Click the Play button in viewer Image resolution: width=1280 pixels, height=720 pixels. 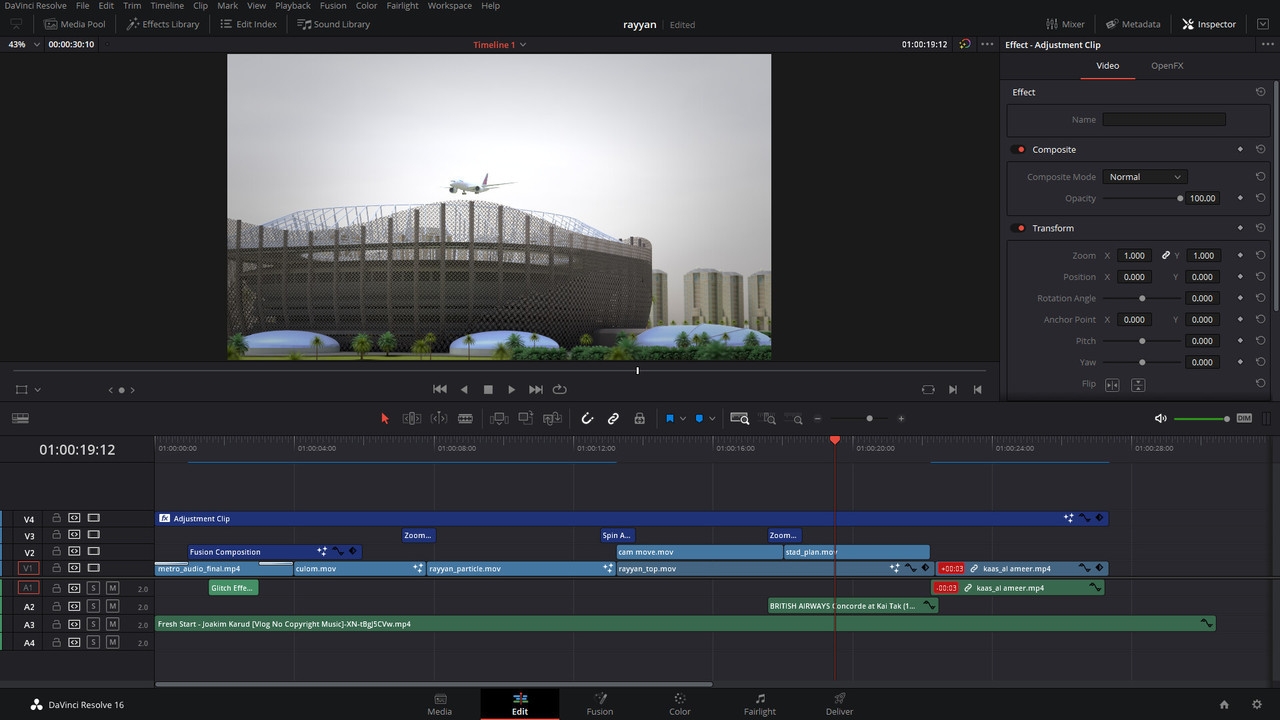tap(511, 390)
